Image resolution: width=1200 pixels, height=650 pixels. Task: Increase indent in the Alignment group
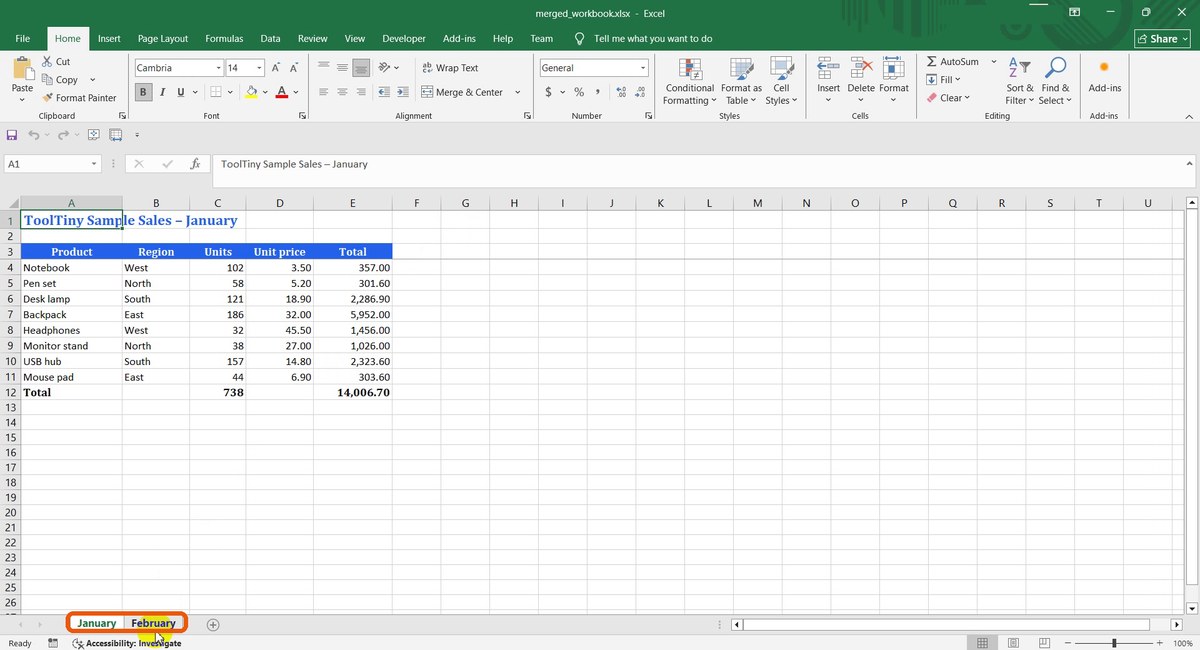[402, 92]
